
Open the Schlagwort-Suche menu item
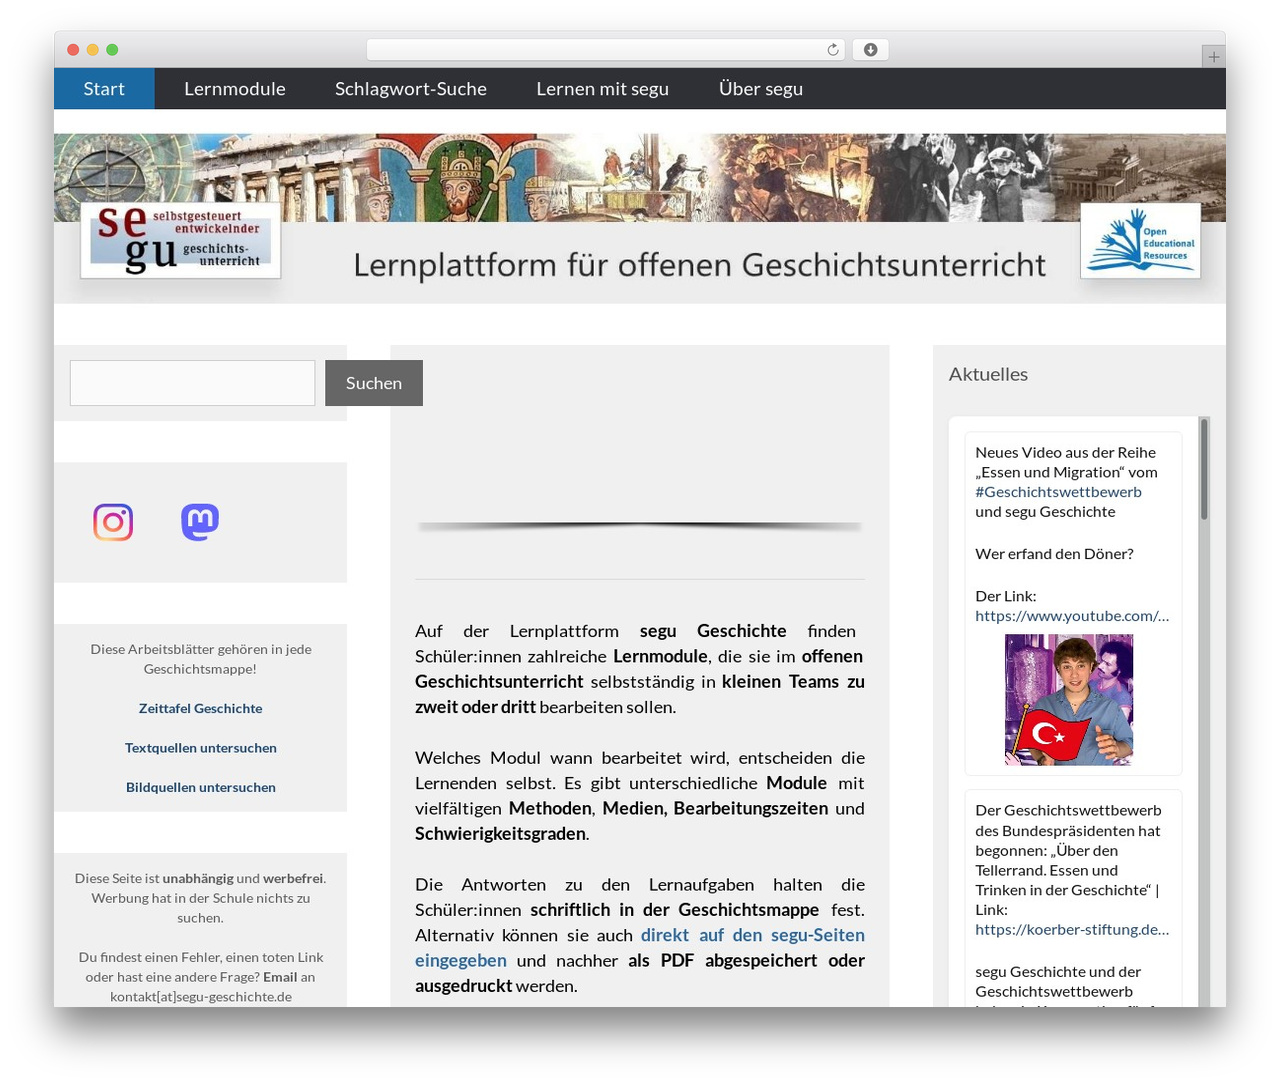tap(411, 89)
